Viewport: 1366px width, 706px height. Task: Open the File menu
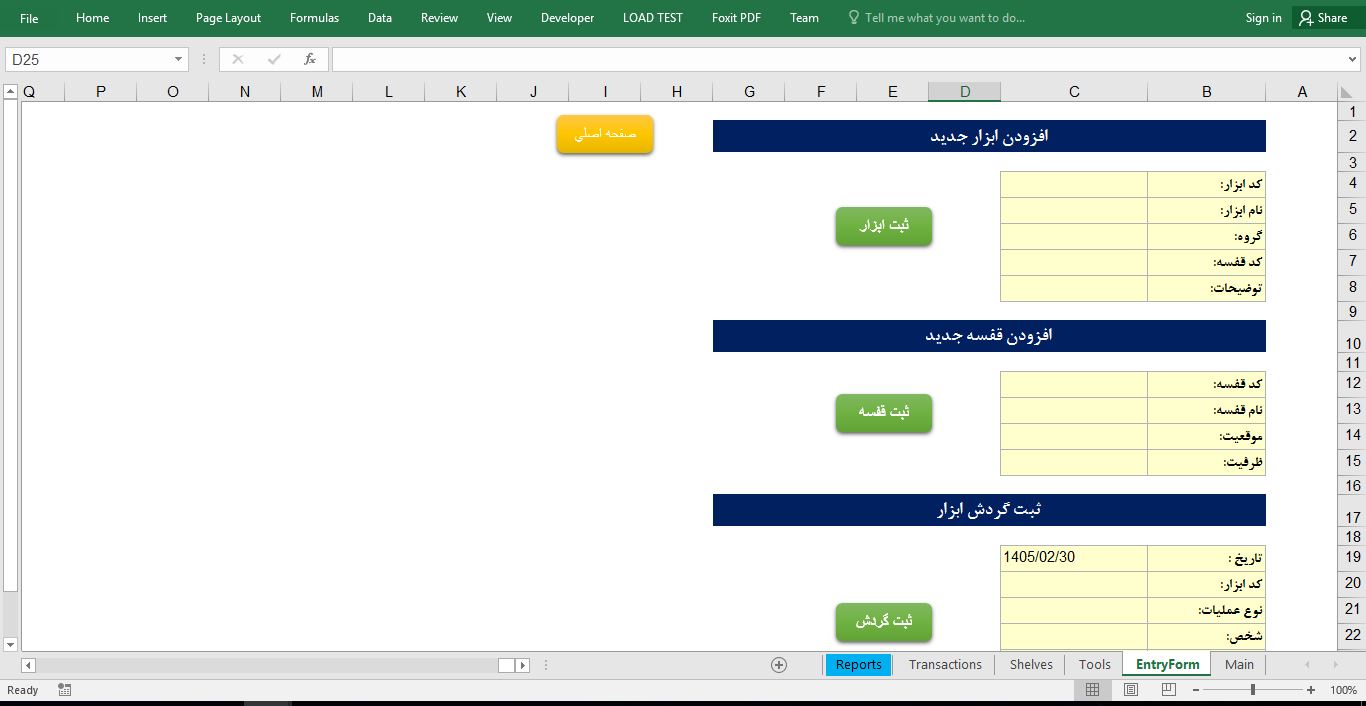point(29,18)
